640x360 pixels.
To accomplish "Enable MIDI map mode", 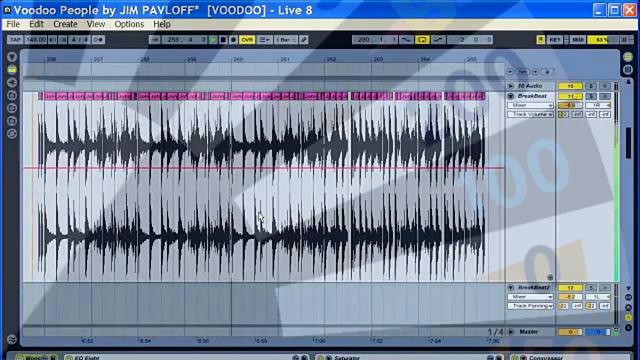I will pos(578,40).
